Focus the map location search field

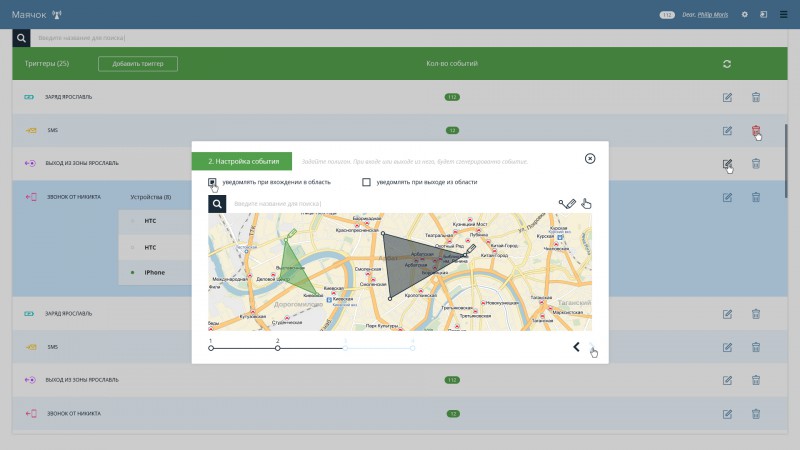[x=390, y=204]
